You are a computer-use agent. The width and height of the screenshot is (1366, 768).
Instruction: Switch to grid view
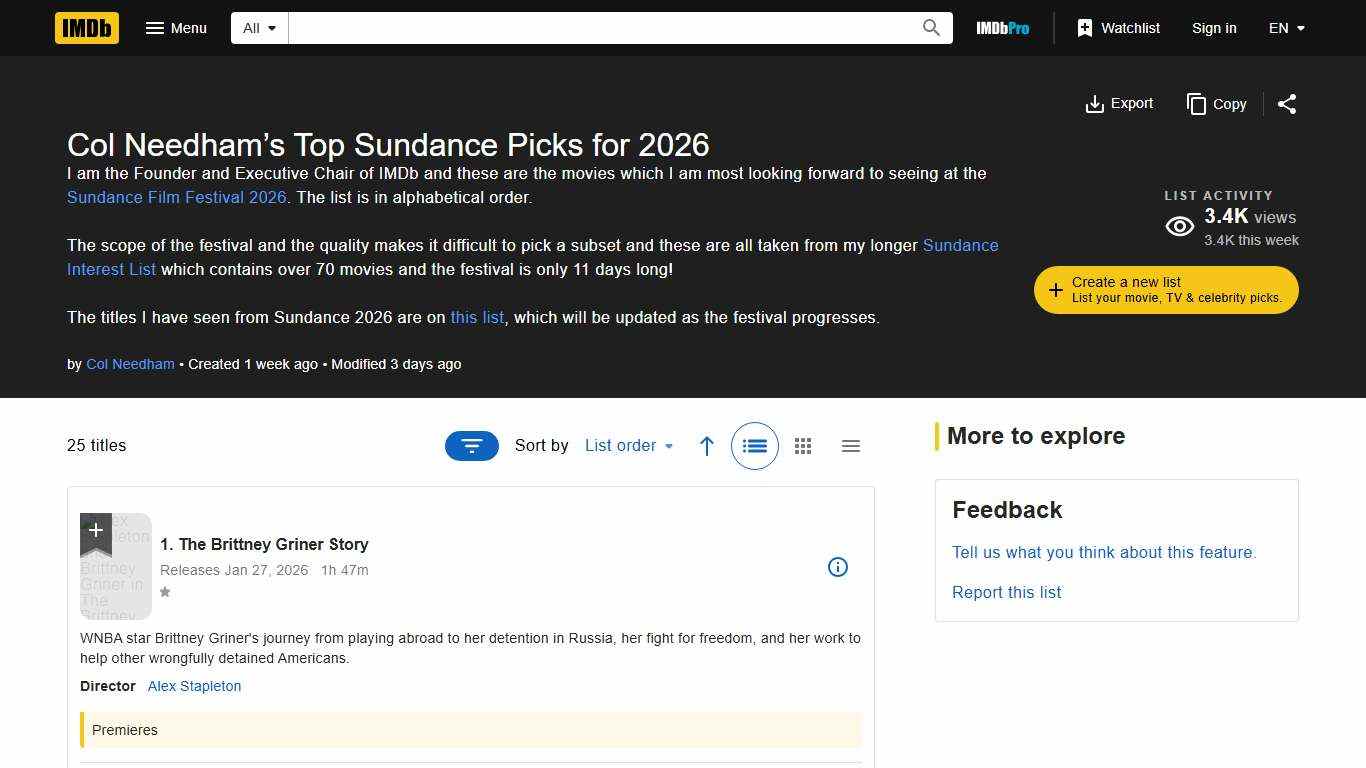coord(803,446)
